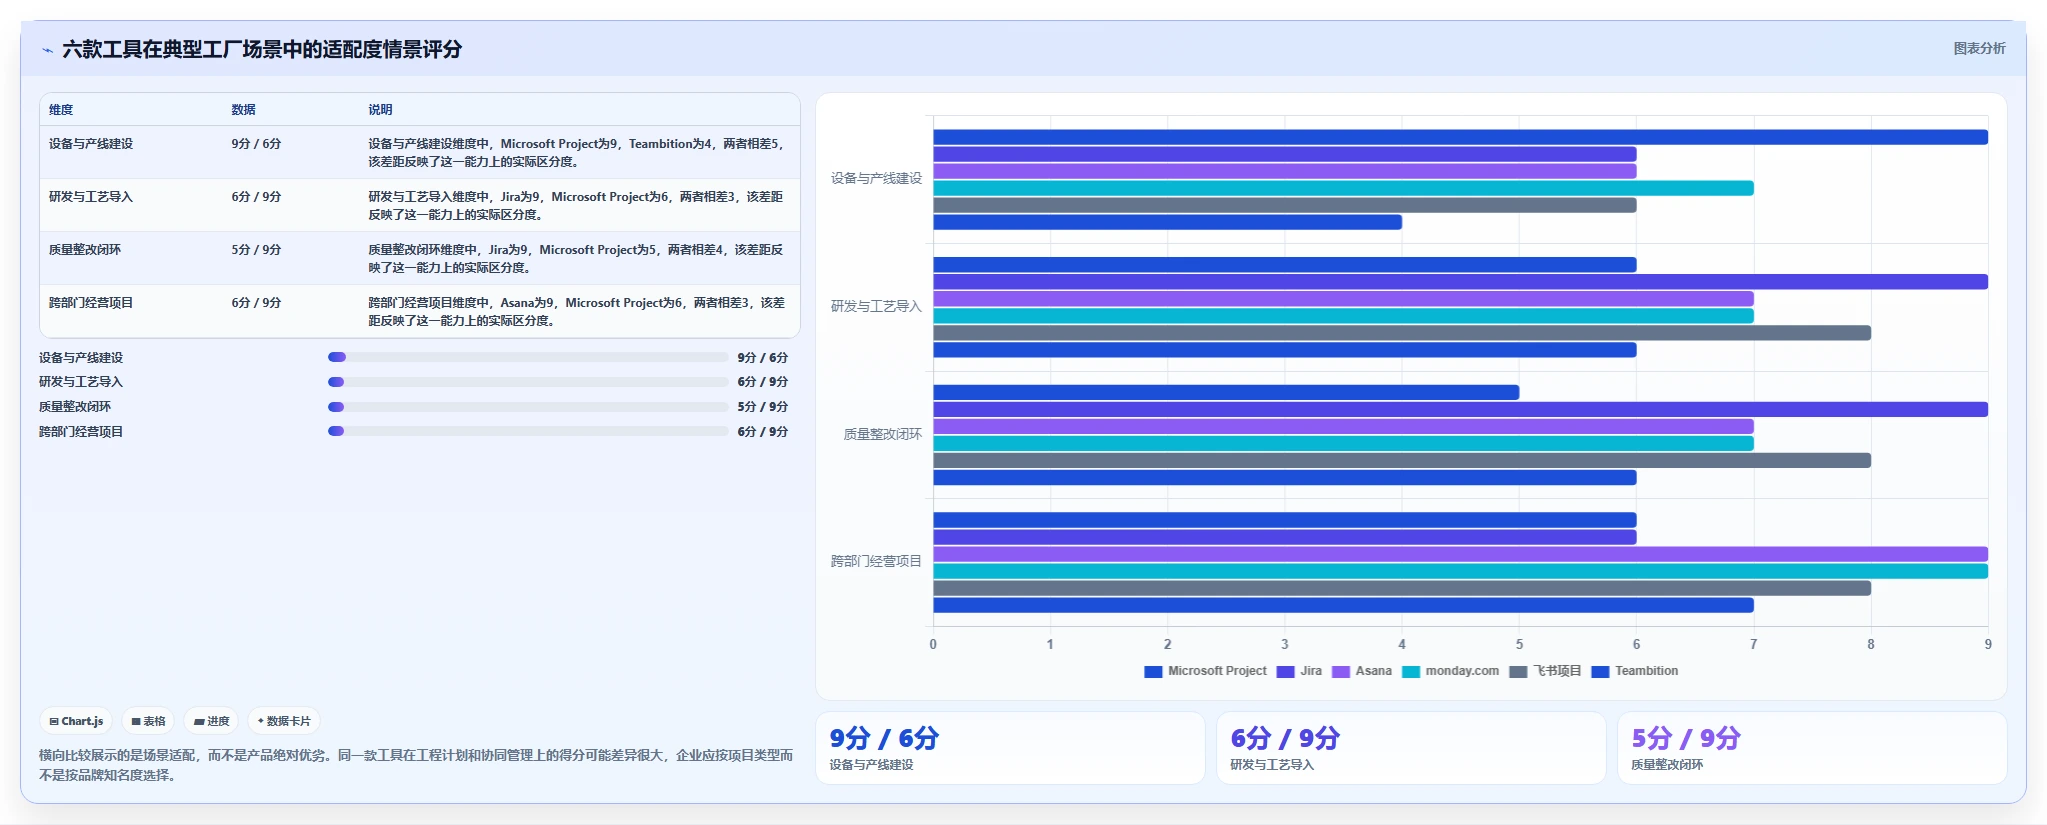Image resolution: width=2047 pixels, height=825 pixels.
Task: Toggle Teambition series in chart legend
Action: click(1635, 672)
